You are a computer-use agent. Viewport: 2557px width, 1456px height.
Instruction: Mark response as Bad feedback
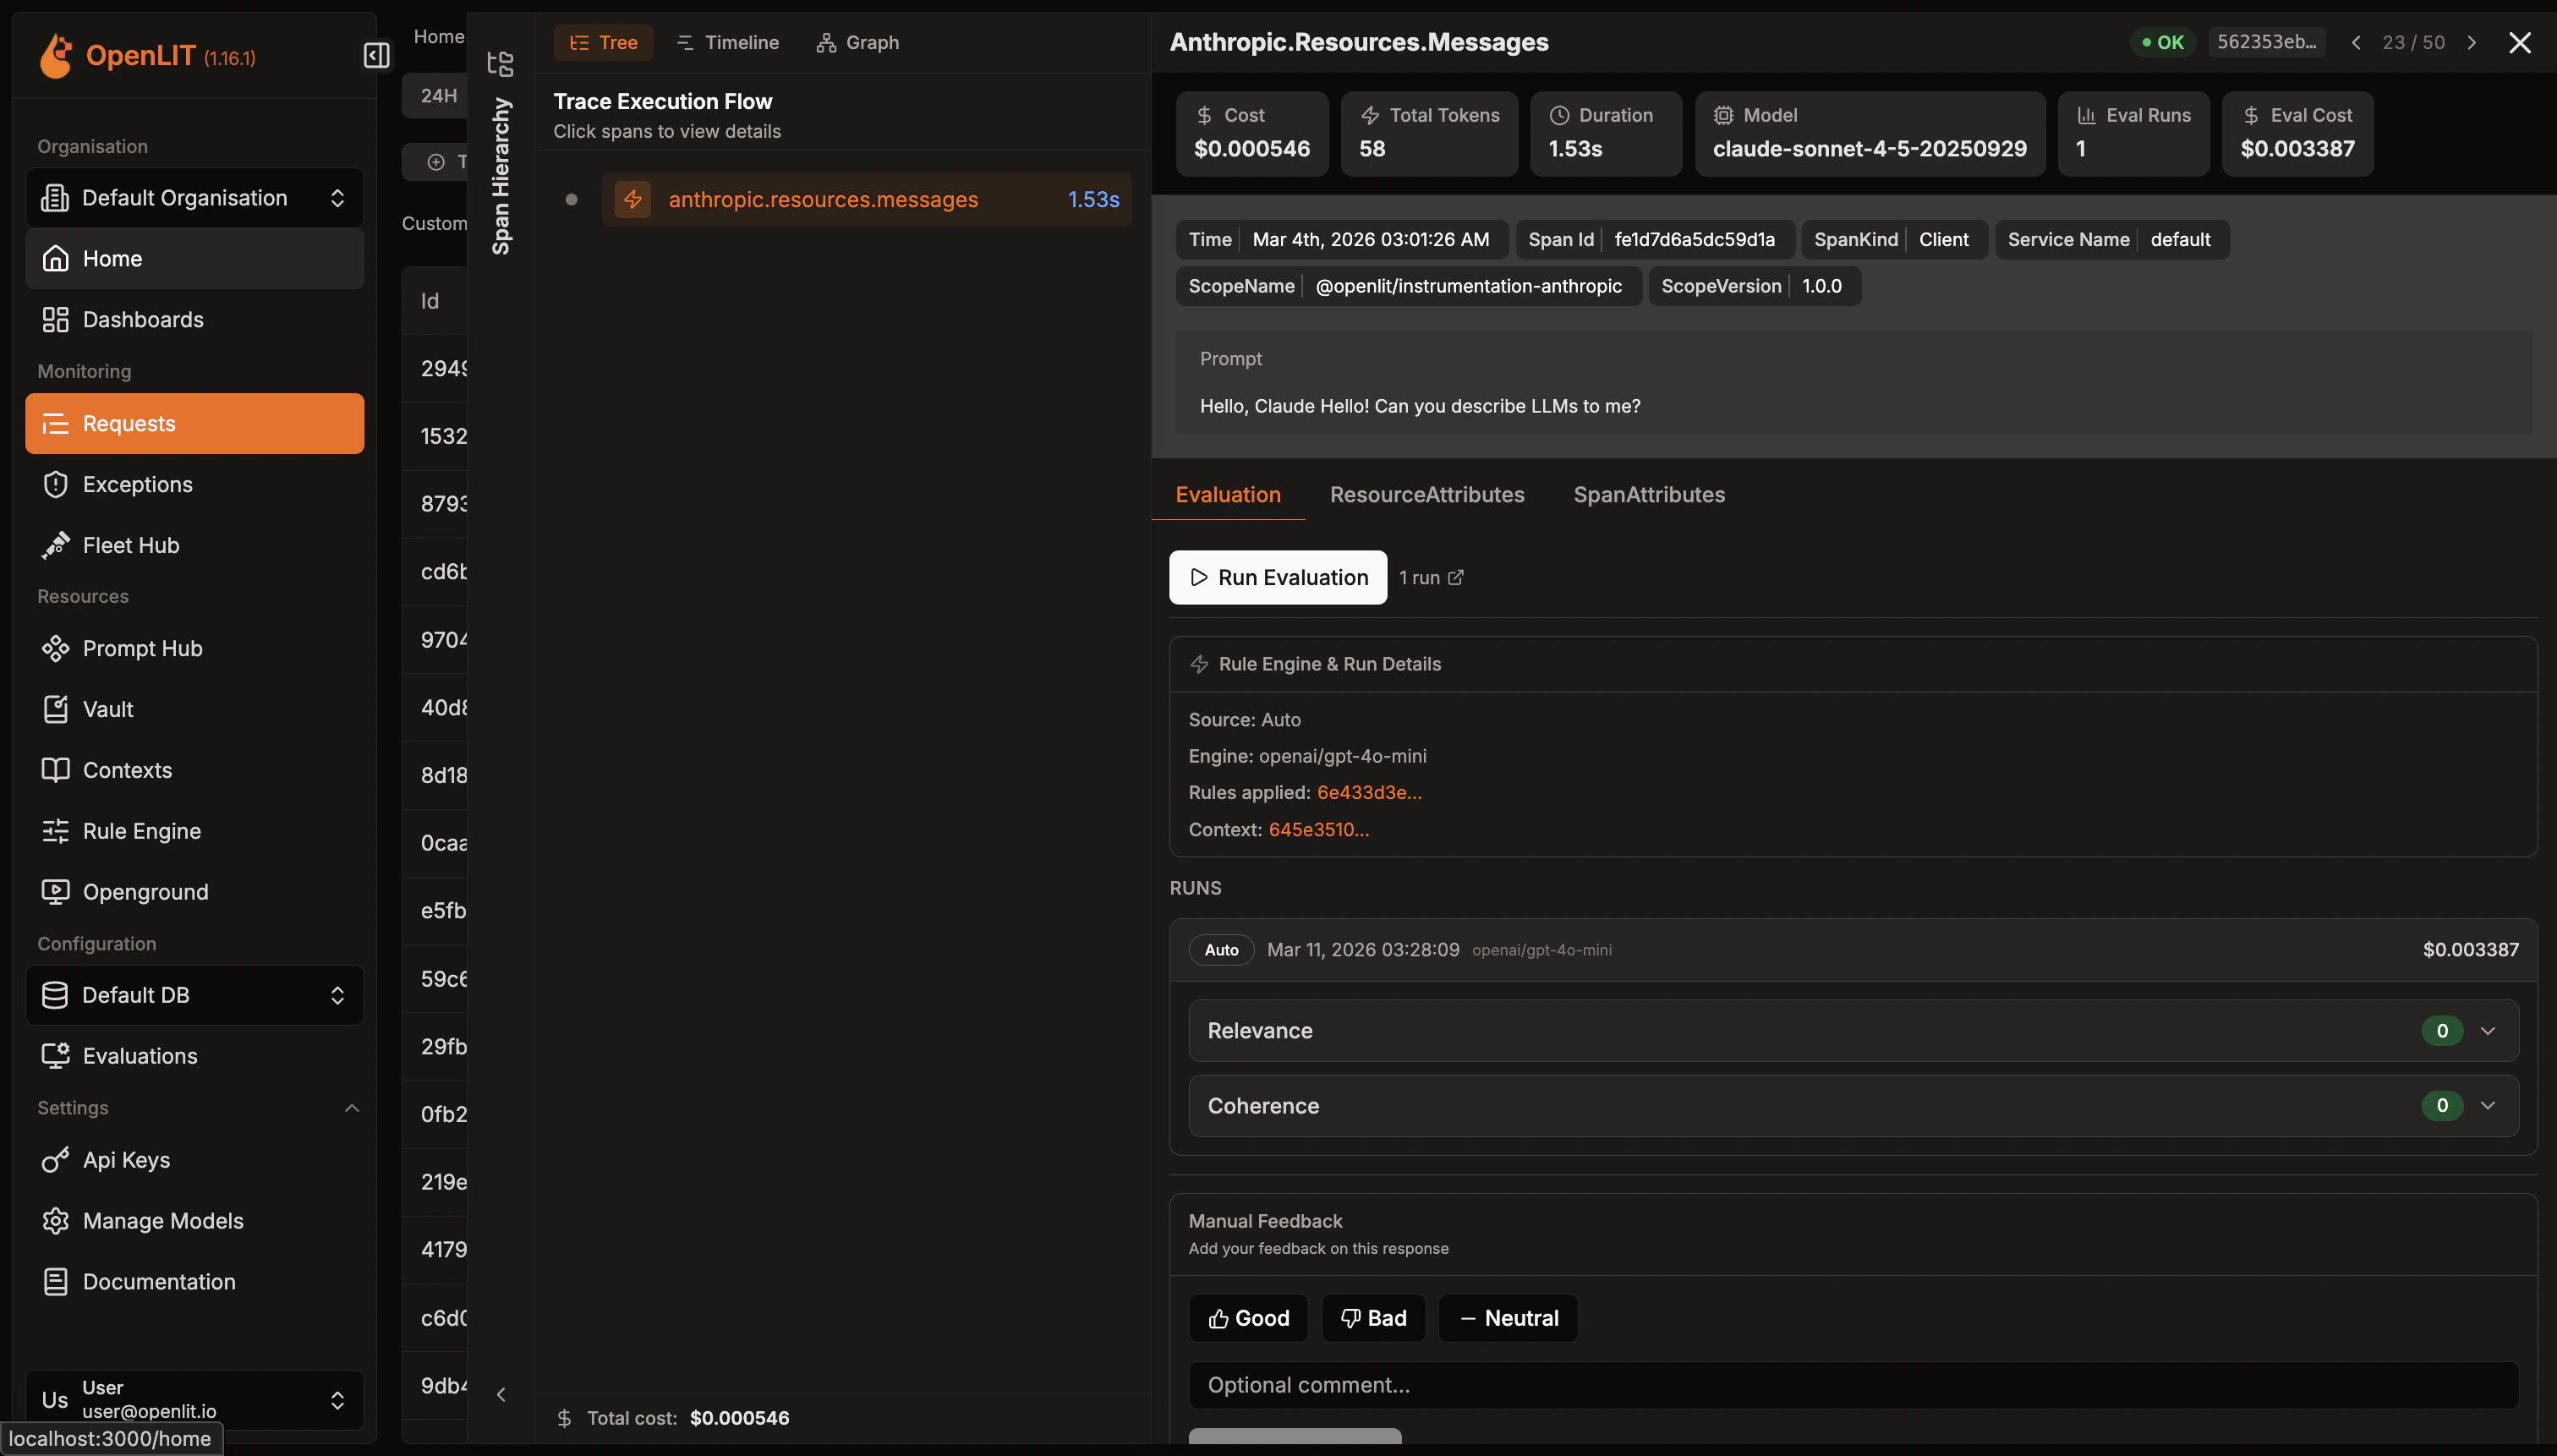(x=1373, y=1318)
